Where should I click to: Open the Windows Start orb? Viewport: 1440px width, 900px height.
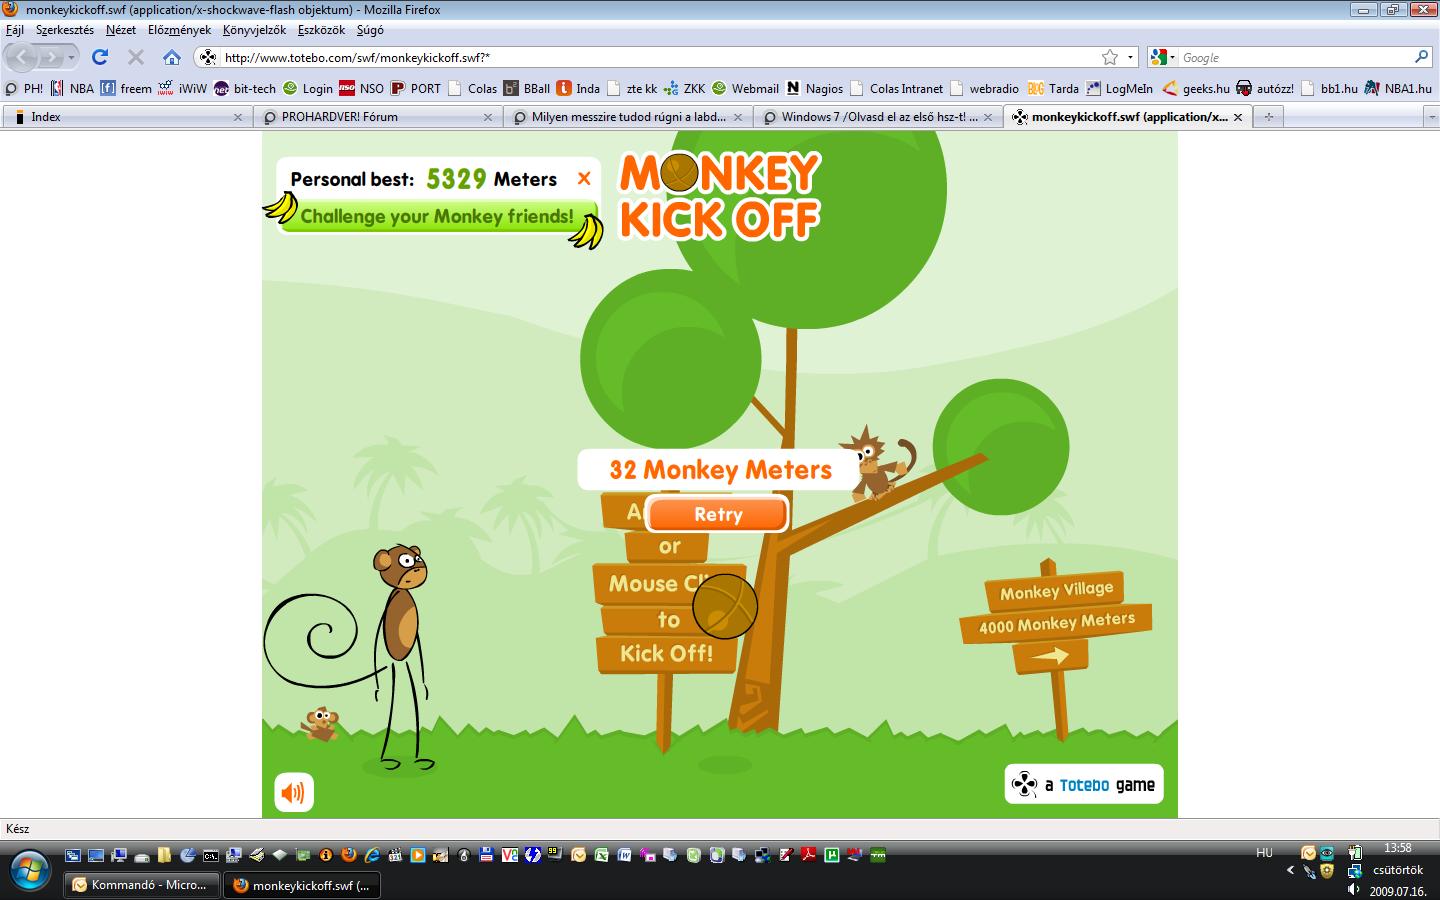(x=28, y=870)
